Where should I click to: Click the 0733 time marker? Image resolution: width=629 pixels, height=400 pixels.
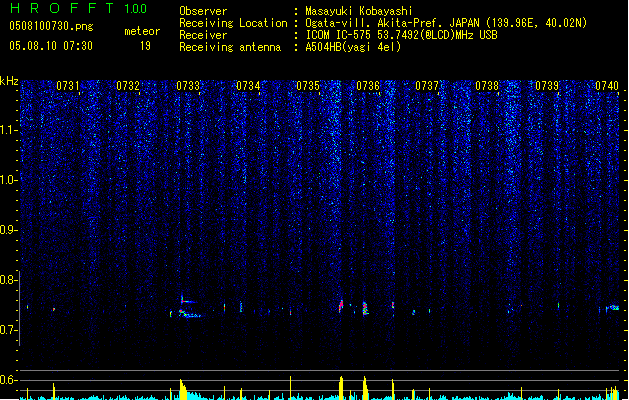point(188,86)
